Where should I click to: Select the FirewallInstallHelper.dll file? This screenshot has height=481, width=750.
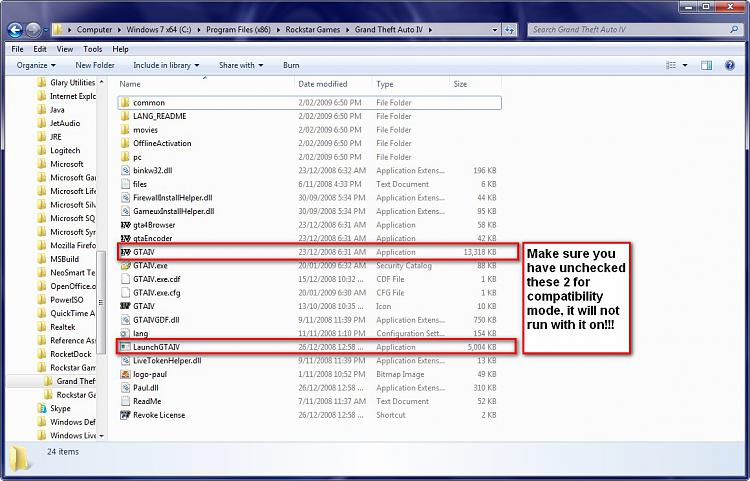click(x=309, y=197)
